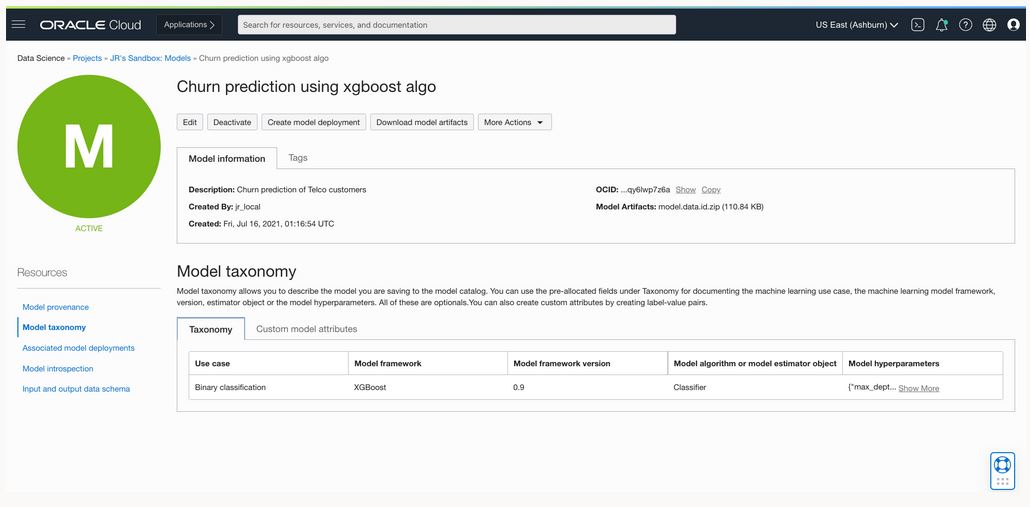The height and width of the screenshot is (507, 1030).
Task: Expand the More Actions dropdown
Action: (x=514, y=122)
